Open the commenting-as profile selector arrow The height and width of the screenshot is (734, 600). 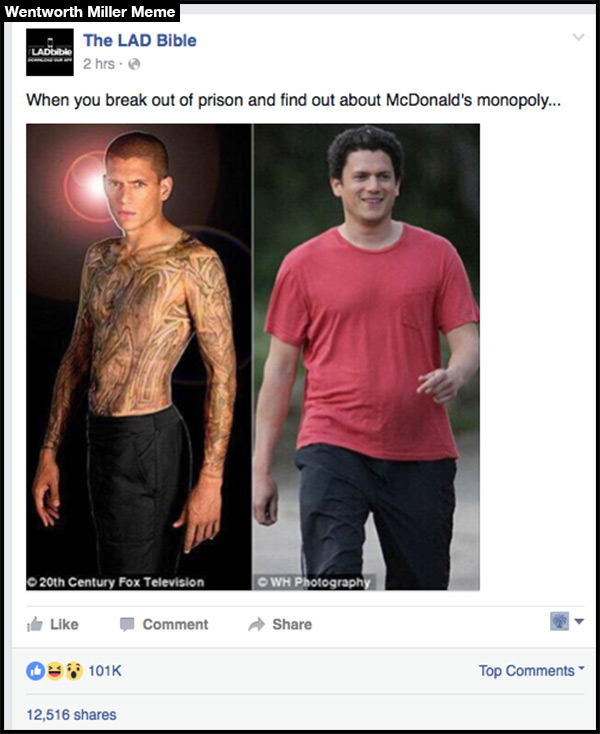[x=579, y=622]
